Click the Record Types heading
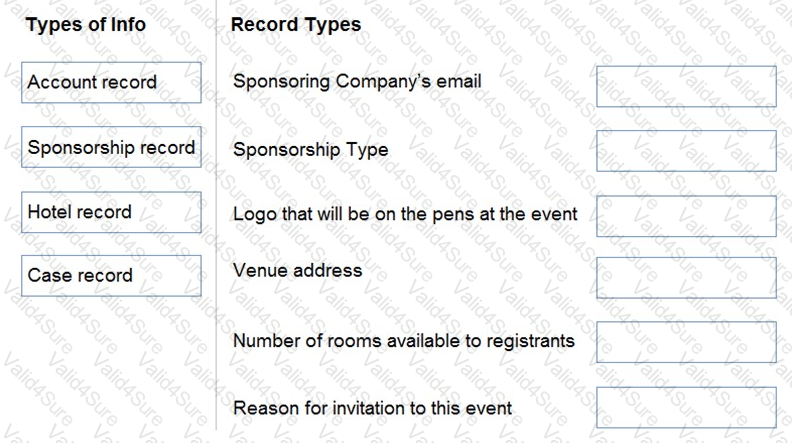This screenshot has width=792, height=443. point(296,24)
